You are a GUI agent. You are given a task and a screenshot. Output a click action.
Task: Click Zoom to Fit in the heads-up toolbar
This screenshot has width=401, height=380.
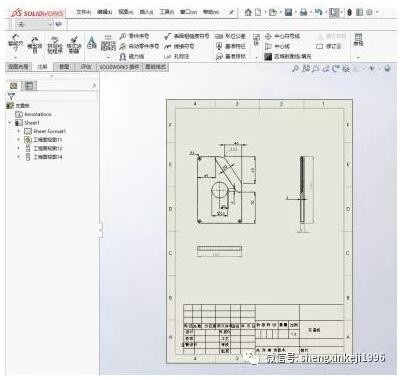tap(295, 69)
